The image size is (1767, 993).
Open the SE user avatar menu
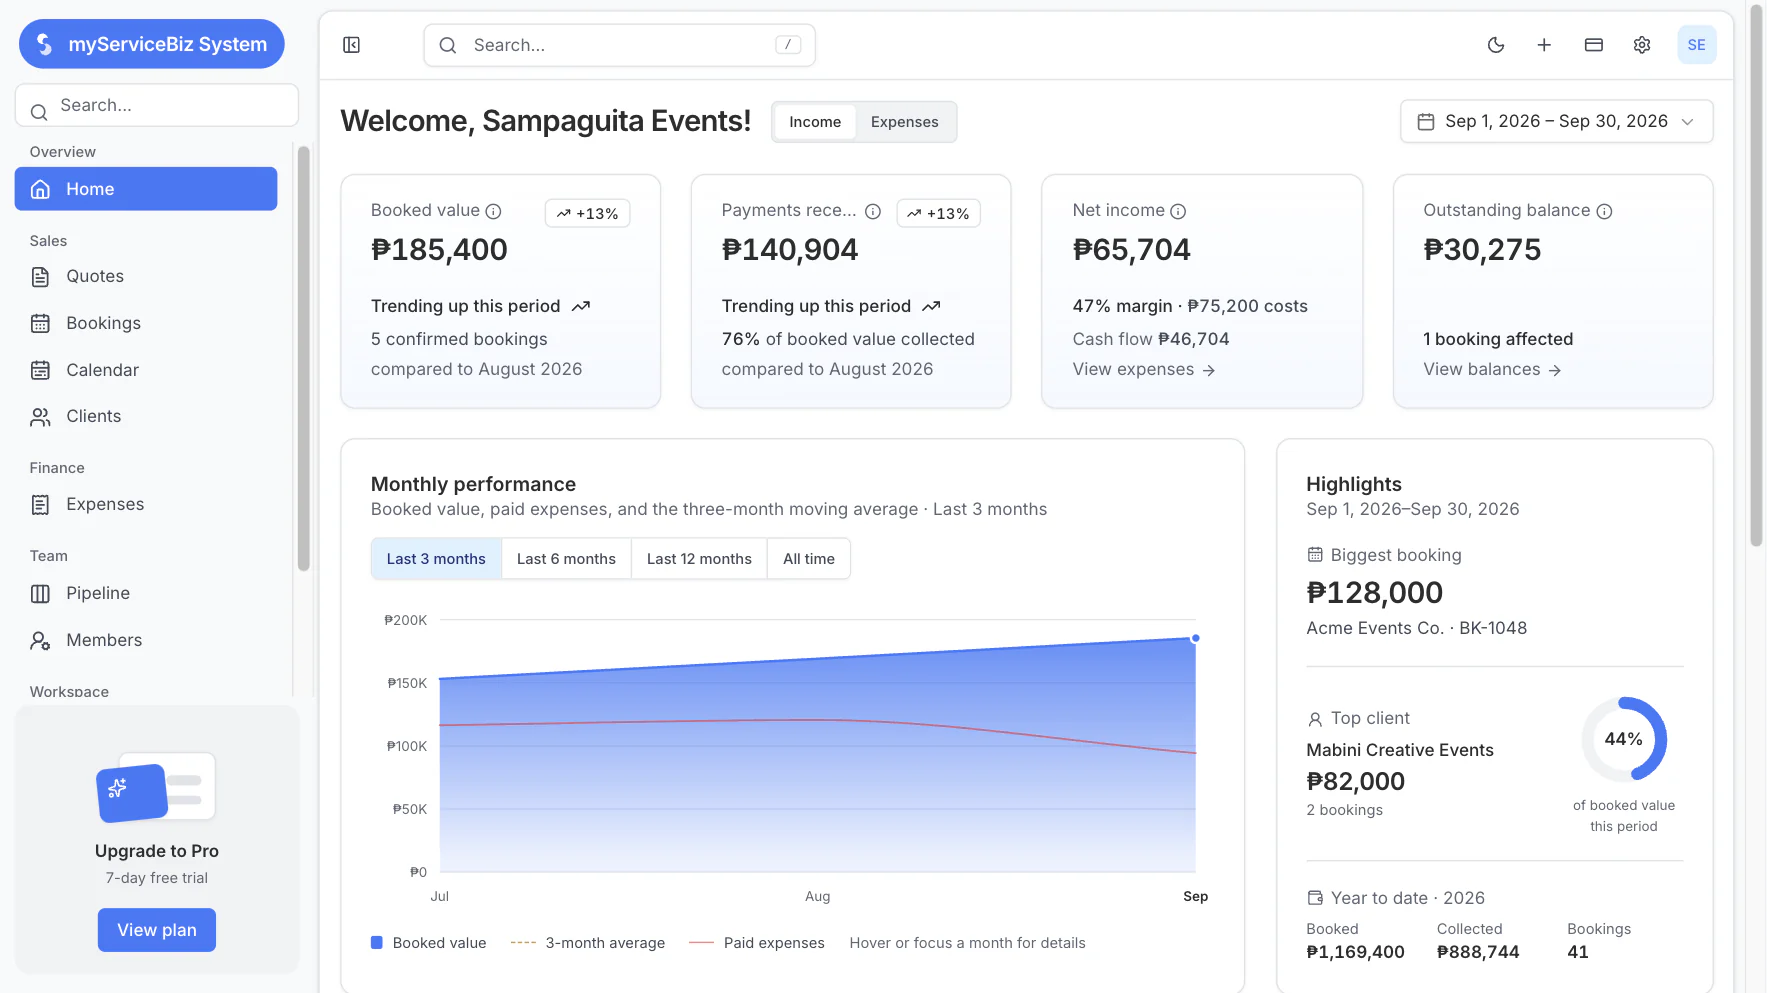(x=1697, y=45)
